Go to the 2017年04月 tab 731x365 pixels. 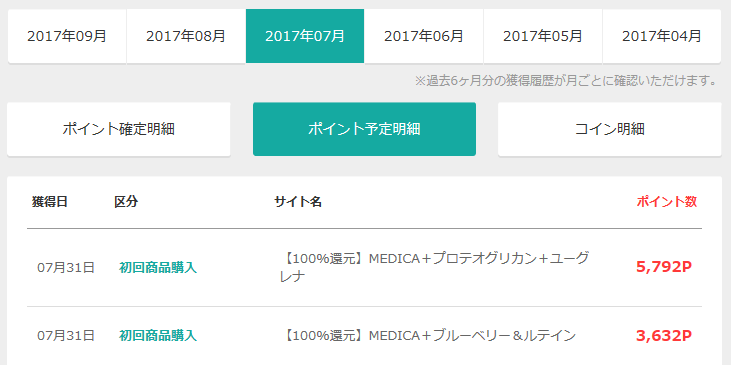[662, 36]
